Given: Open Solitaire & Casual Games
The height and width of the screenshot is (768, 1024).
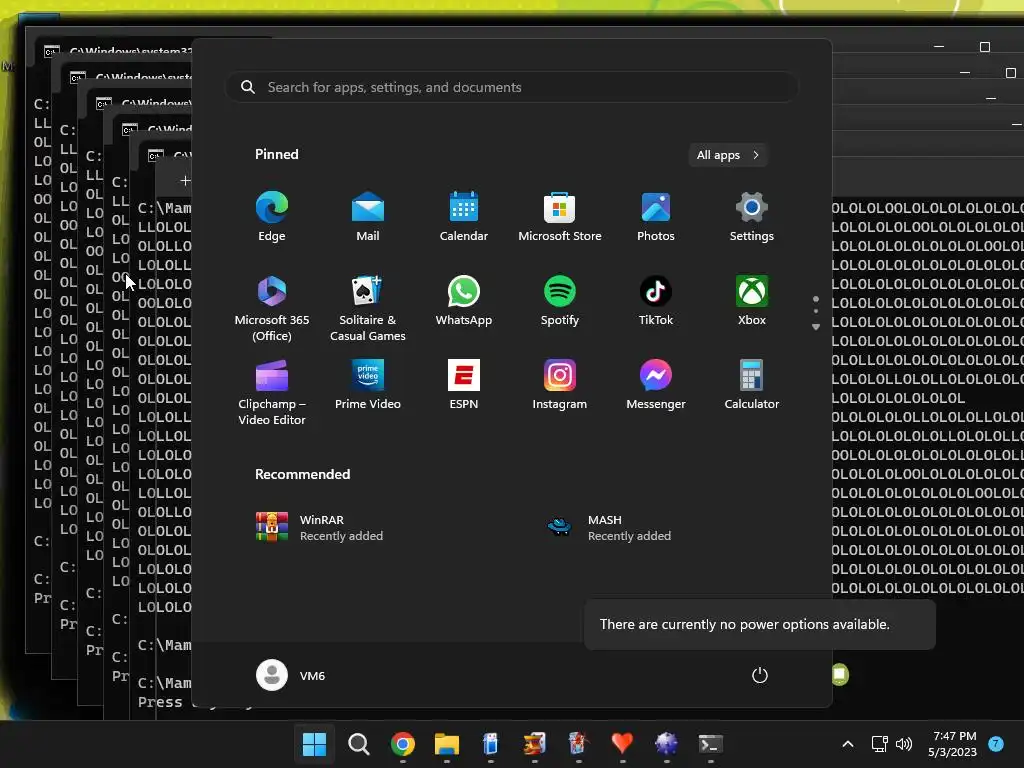Looking at the screenshot, I should 368,308.
